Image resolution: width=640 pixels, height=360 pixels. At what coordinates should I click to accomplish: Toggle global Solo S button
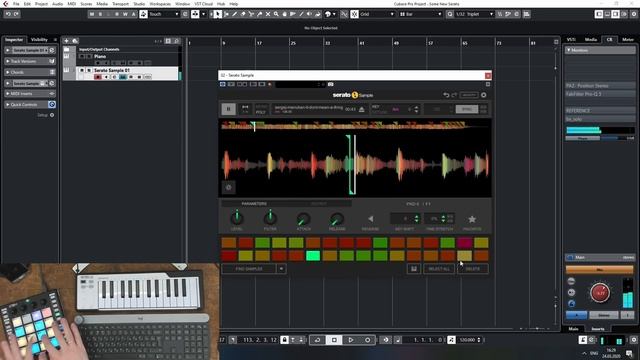click(x=100, y=14)
